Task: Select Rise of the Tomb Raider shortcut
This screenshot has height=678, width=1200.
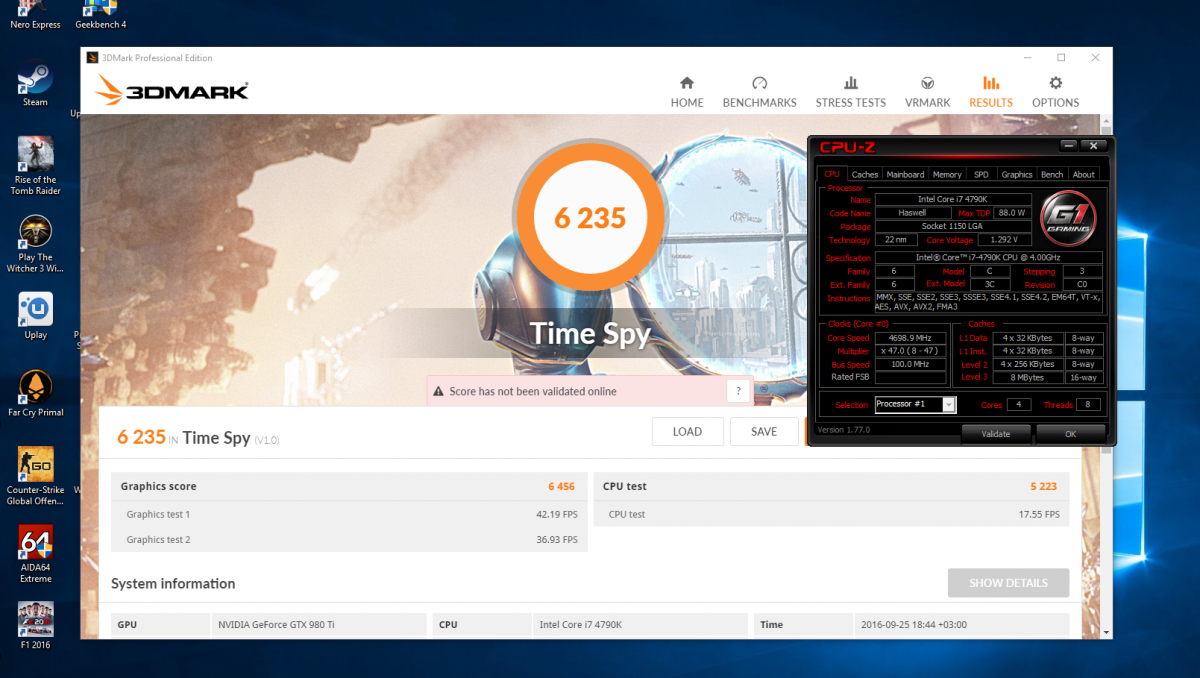Action: tap(36, 166)
